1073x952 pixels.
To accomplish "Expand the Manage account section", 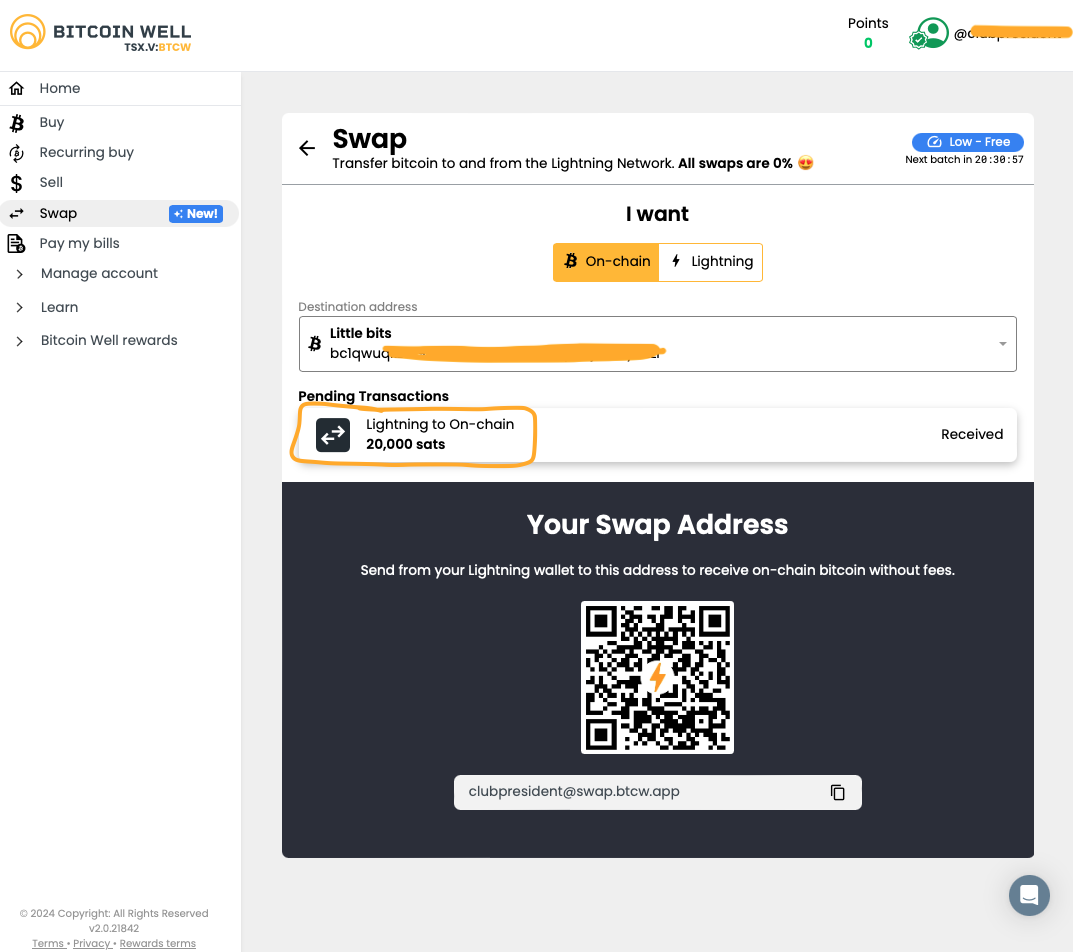I will (x=99, y=273).
